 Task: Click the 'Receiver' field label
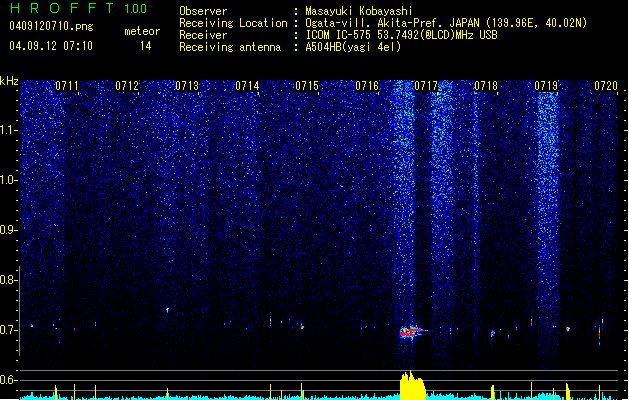pyautogui.click(x=203, y=35)
